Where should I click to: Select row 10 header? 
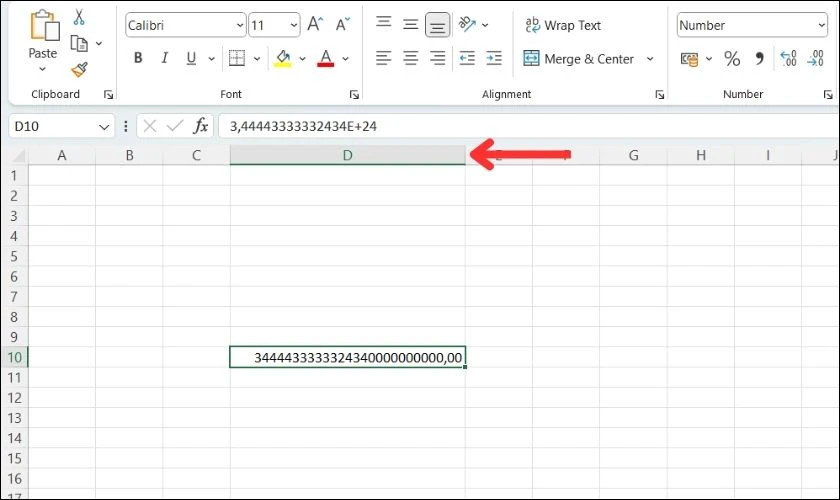click(14, 357)
